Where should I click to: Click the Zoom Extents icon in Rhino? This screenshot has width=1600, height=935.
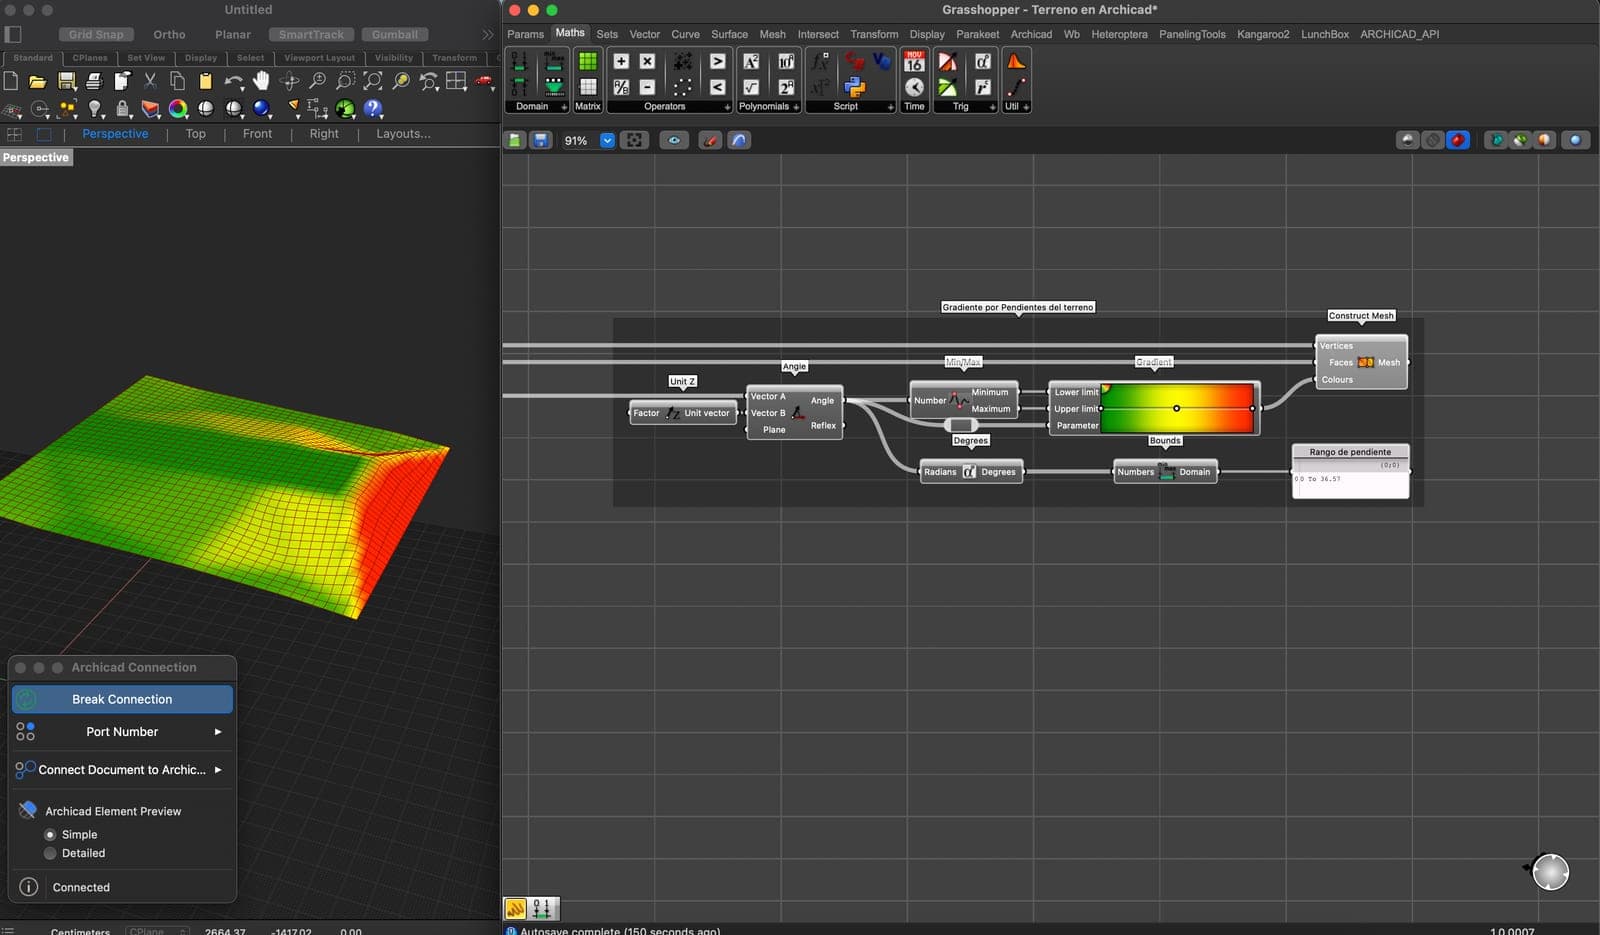coord(373,81)
